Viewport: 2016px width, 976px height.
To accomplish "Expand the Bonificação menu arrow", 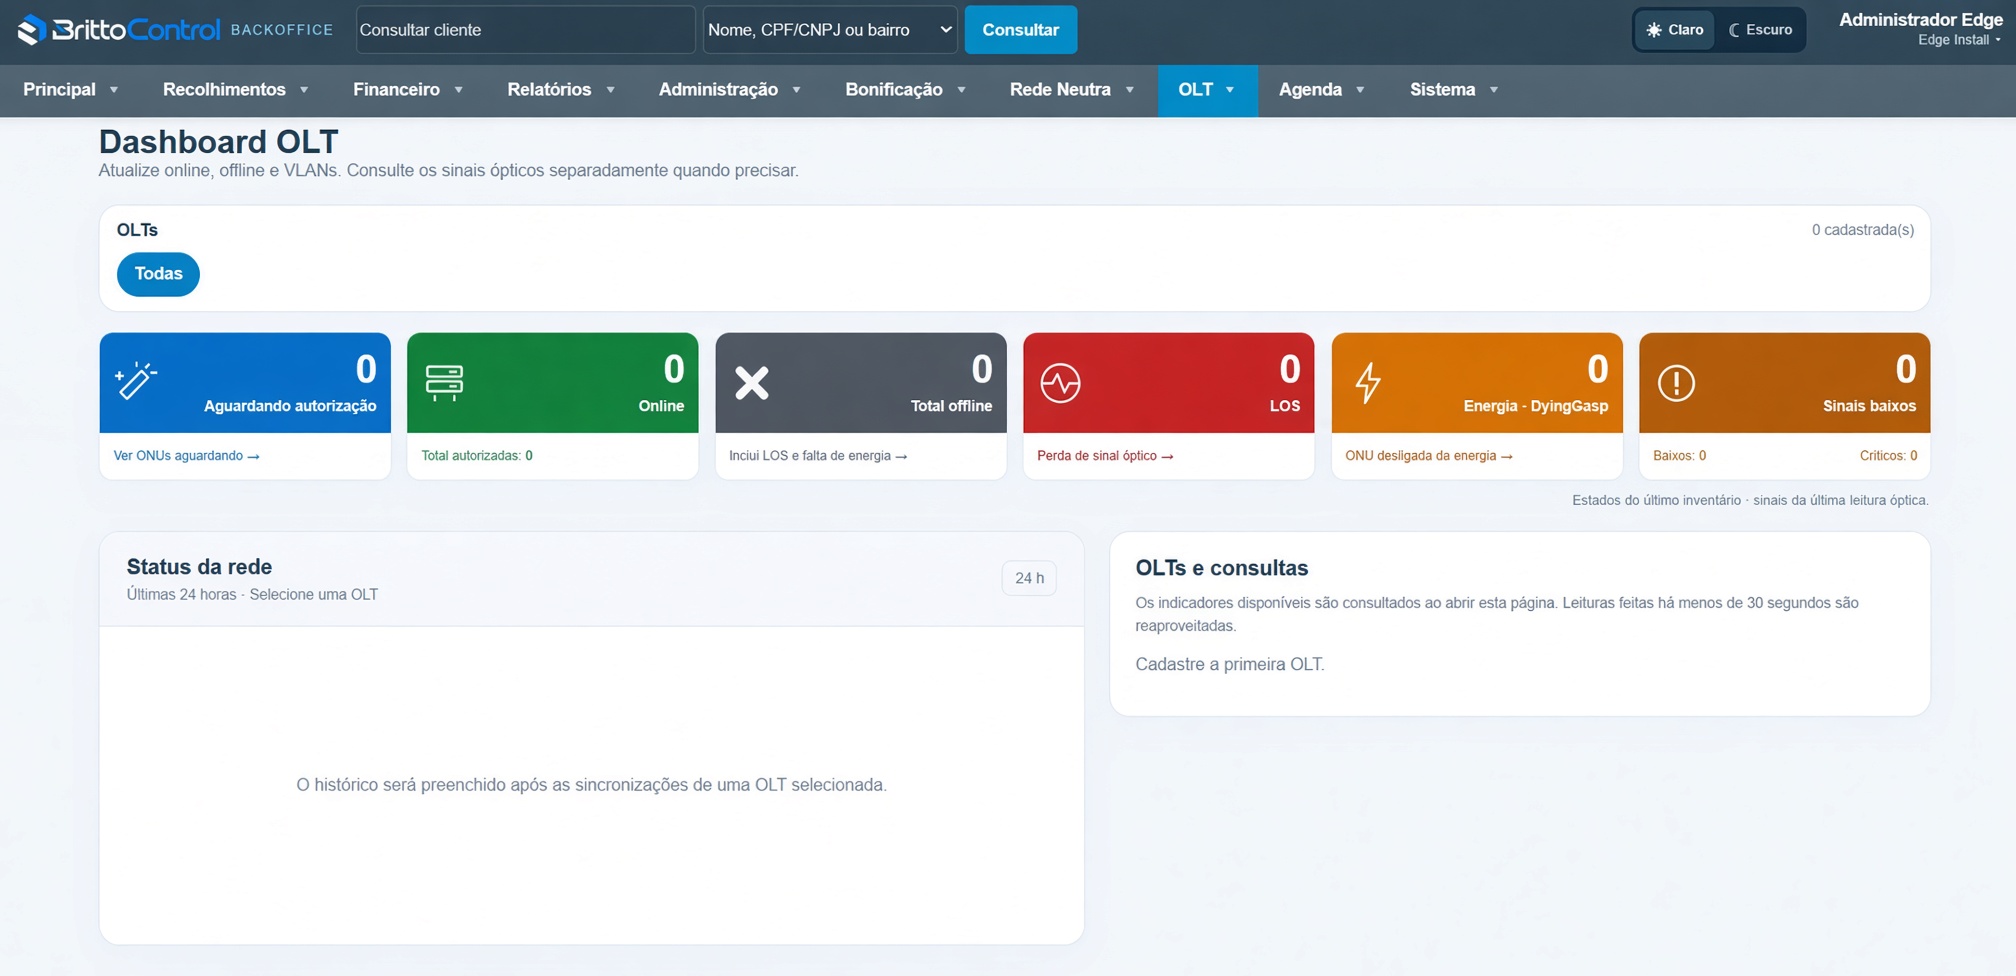I will tap(961, 90).
